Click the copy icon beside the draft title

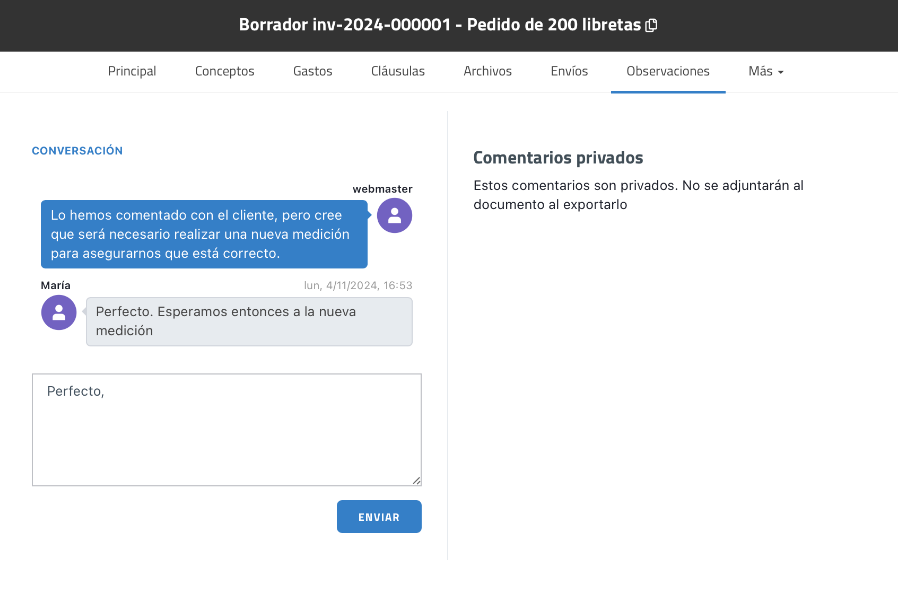pyautogui.click(x=652, y=25)
